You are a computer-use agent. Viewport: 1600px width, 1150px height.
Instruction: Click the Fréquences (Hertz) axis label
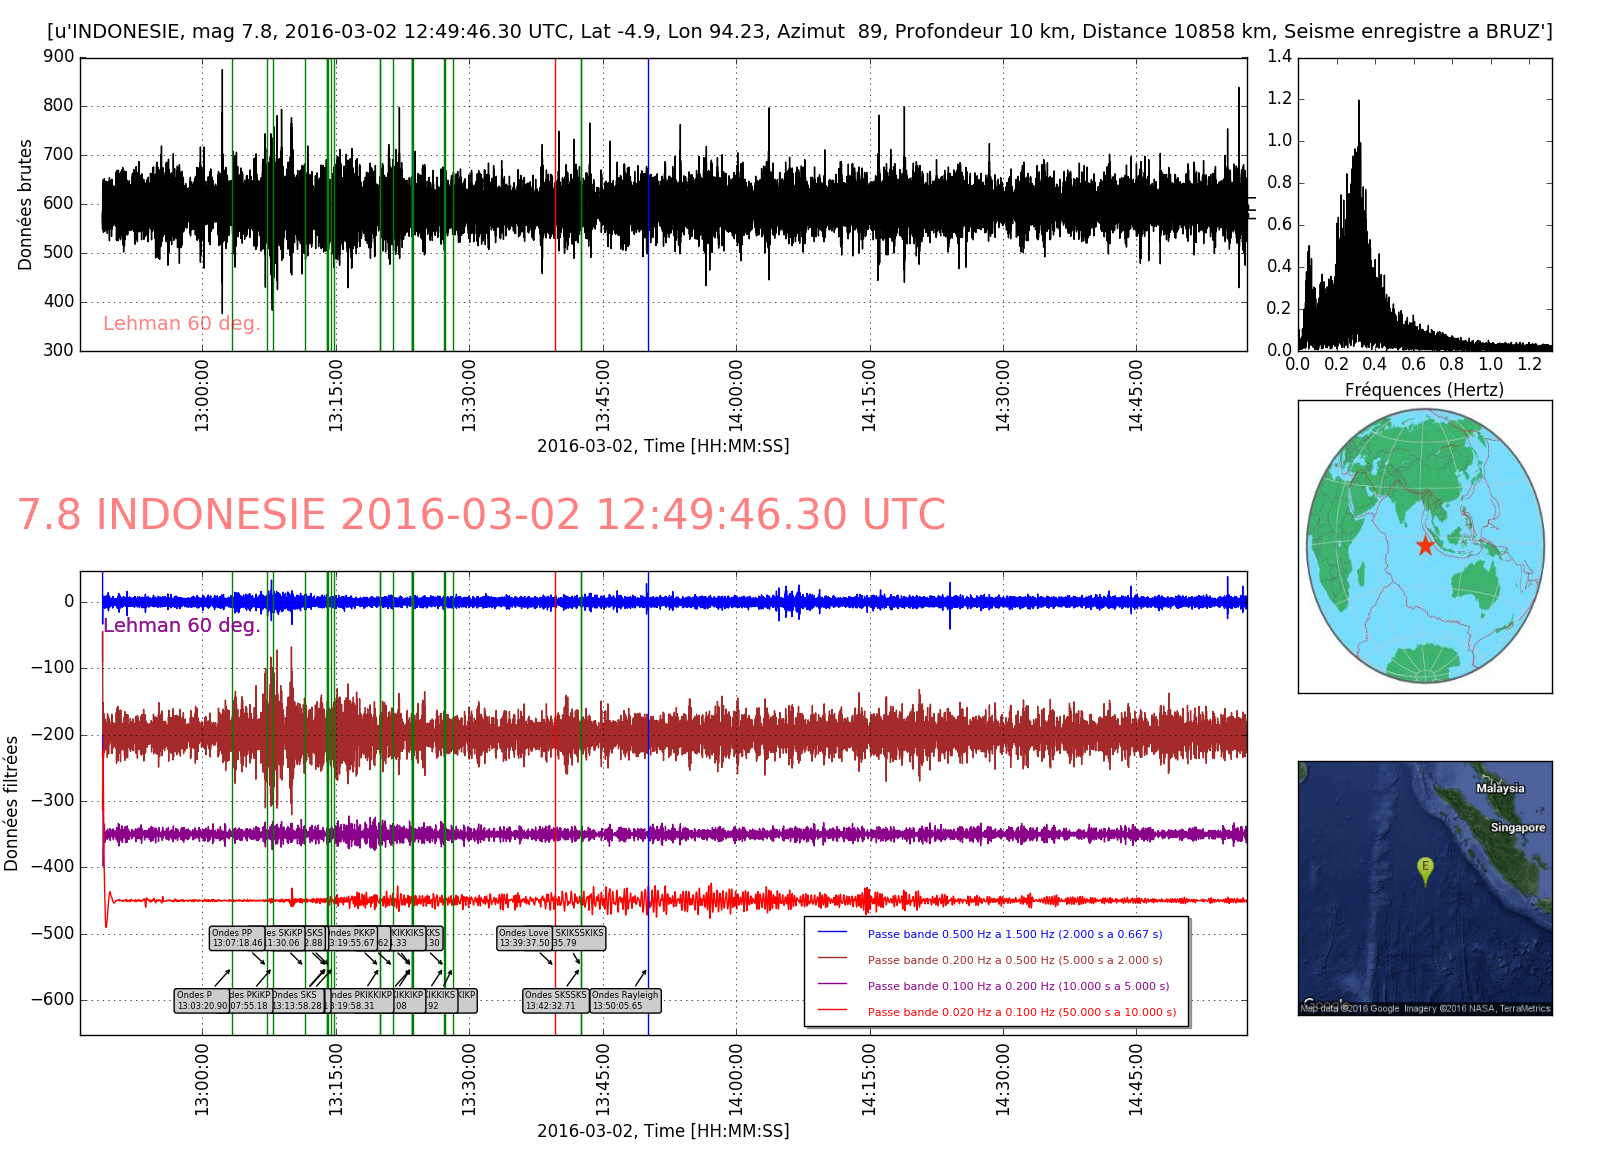coord(1424,390)
